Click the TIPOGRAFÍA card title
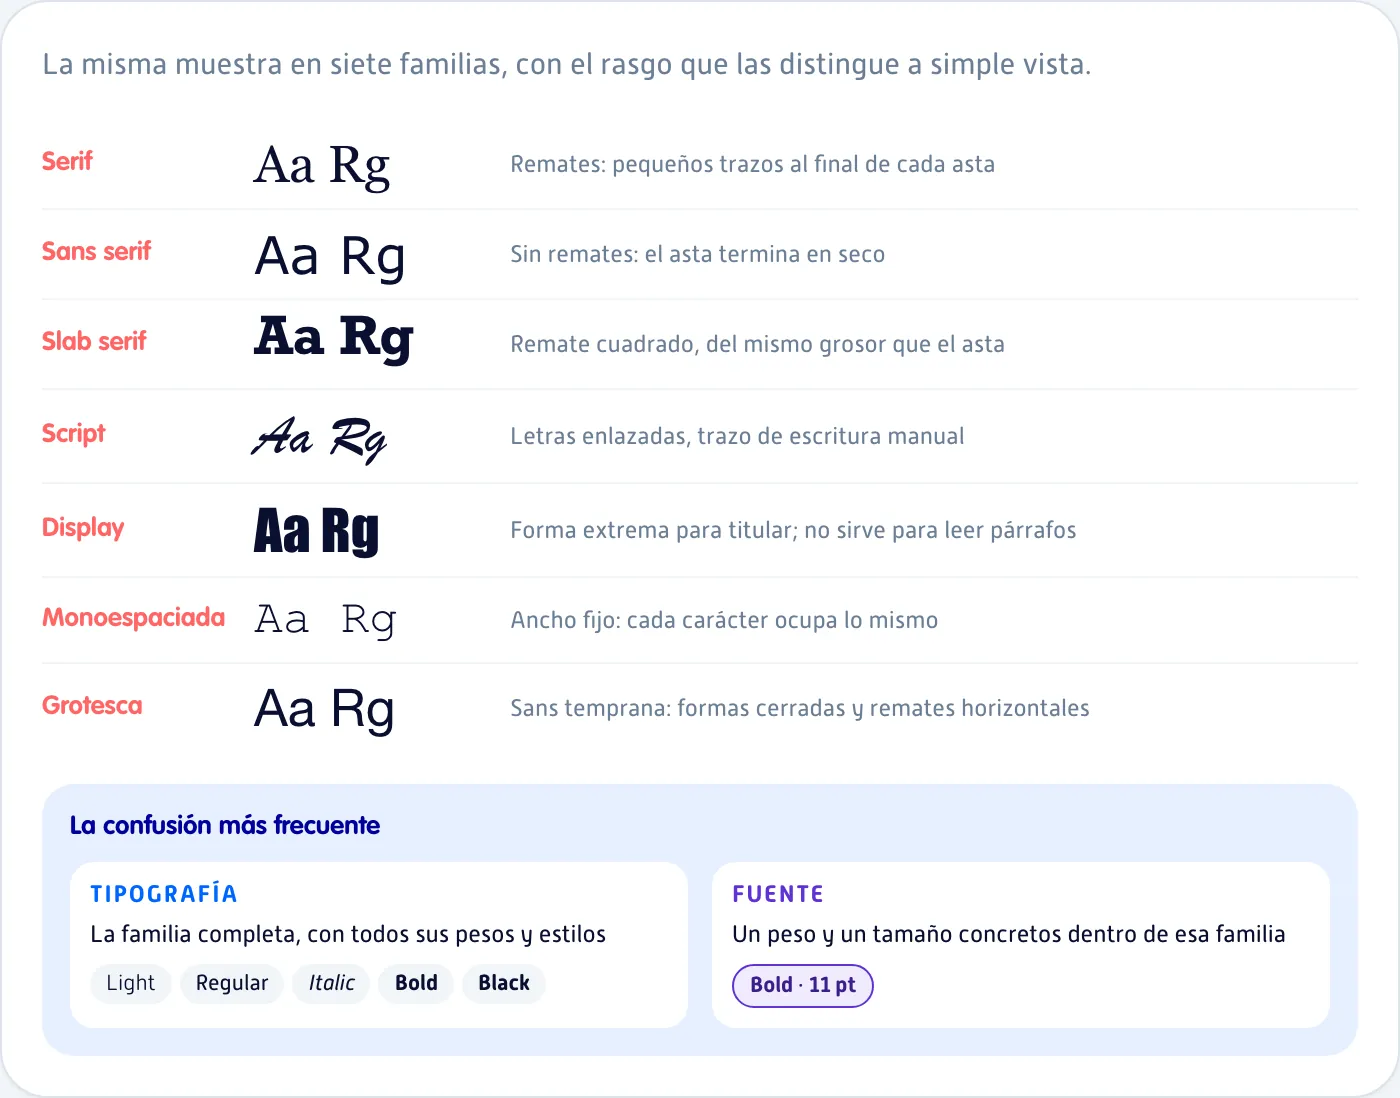The height and width of the screenshot is (1098, 1400). (x=164, y=894)
